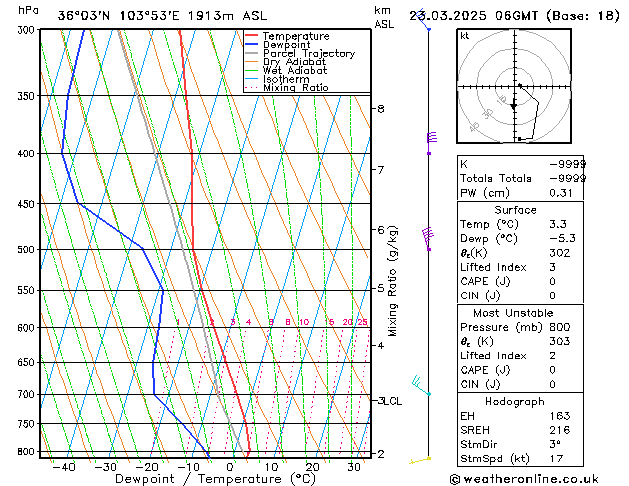Click the '500' pressure axis label
The width and height of the screenshot is (629, 486).
[x=28, y=249]
